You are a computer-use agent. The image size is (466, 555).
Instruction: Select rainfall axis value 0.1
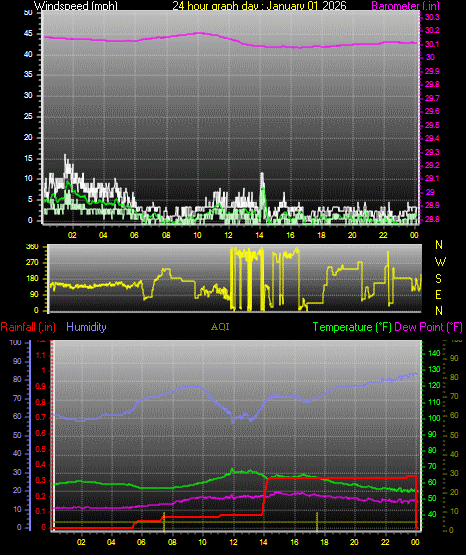pos(41,511)
